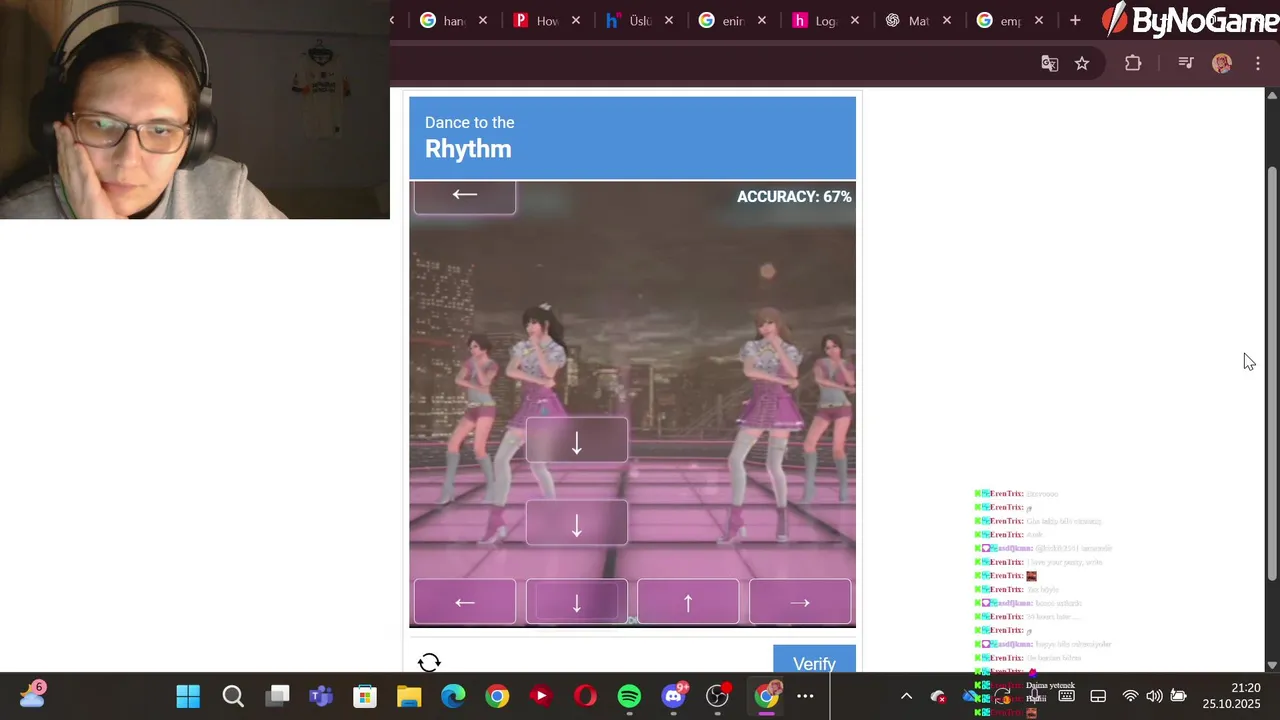Switch to the 'emp' Google tab
This screenshot has width=1280, height=720.
tap(1001, 20)
